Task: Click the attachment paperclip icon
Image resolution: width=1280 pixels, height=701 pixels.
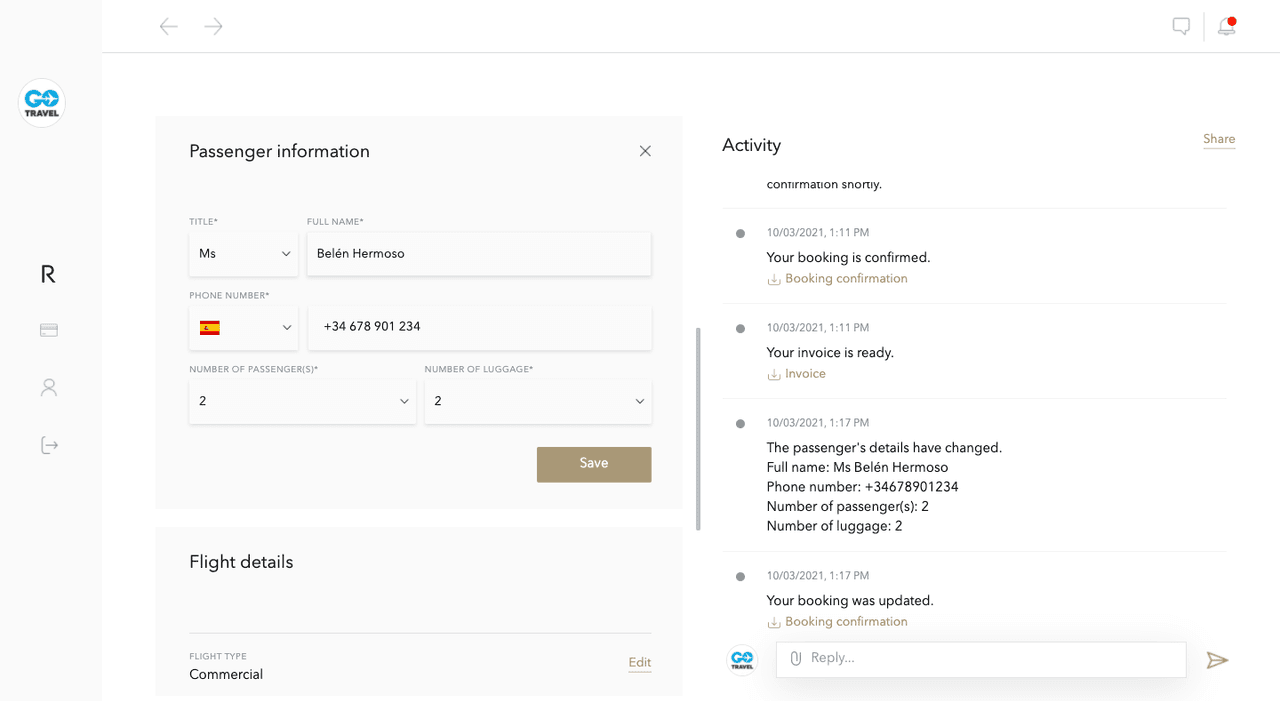Action: [x=796, y=658]
